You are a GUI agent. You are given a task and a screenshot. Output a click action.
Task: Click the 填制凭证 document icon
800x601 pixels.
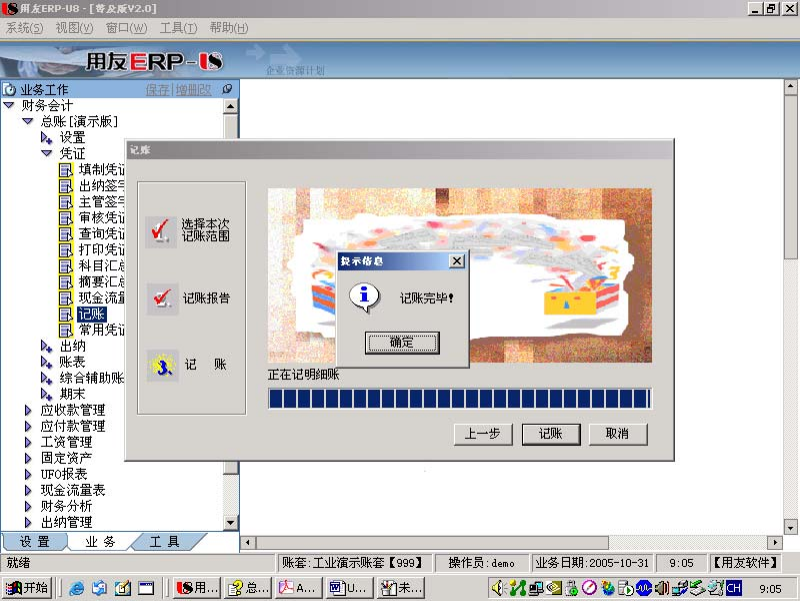tap(66, 169)
